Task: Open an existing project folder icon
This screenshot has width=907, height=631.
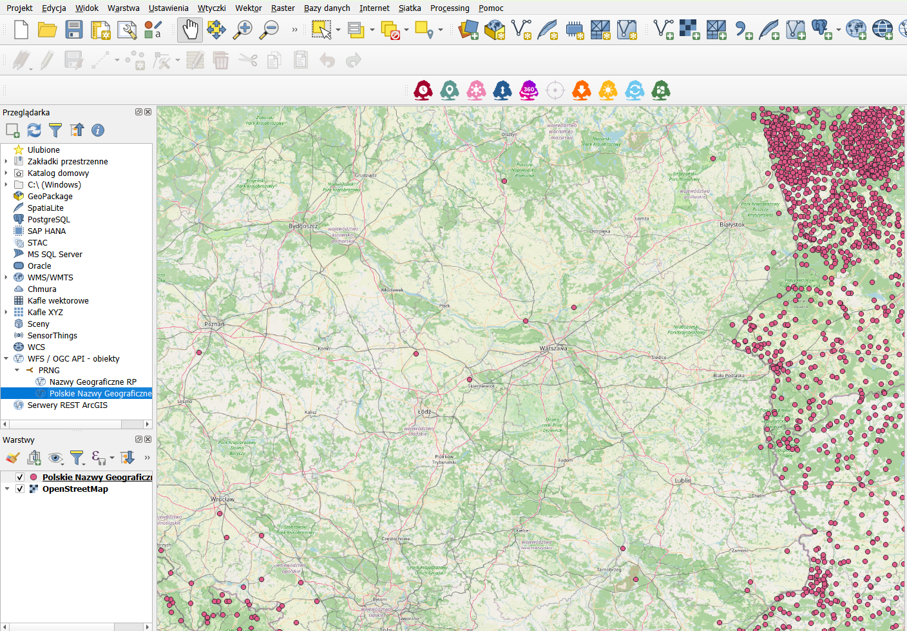Action: (47, 29)
